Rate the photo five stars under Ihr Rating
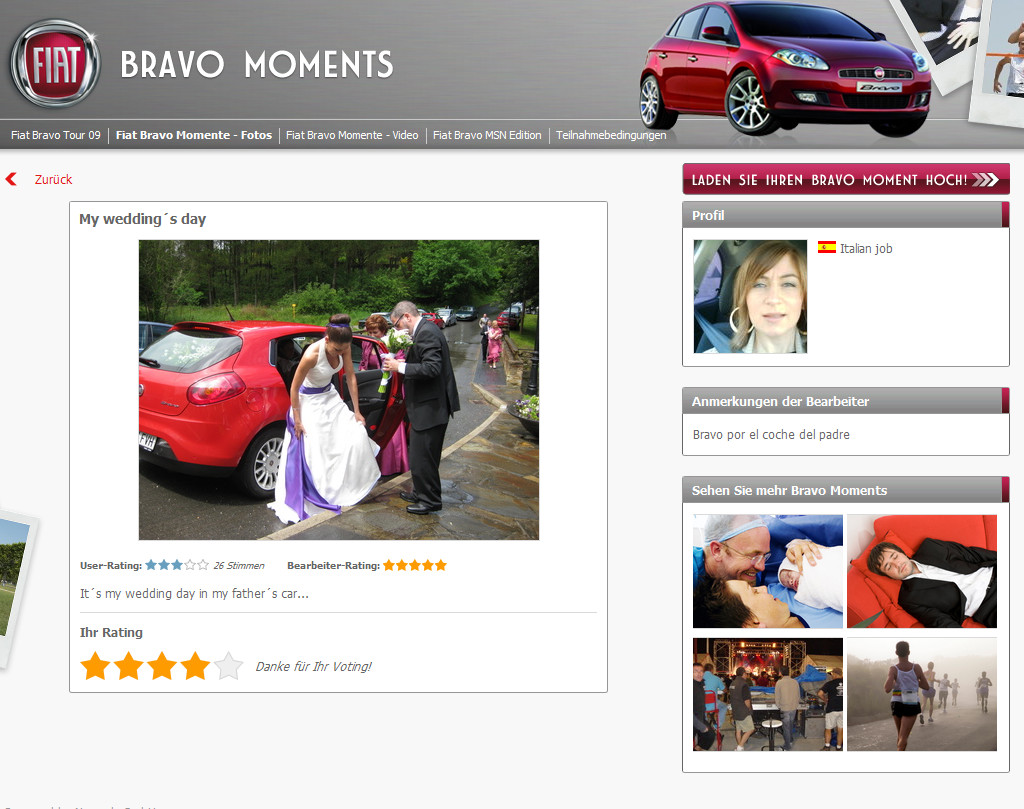 [x=229, y=666]
